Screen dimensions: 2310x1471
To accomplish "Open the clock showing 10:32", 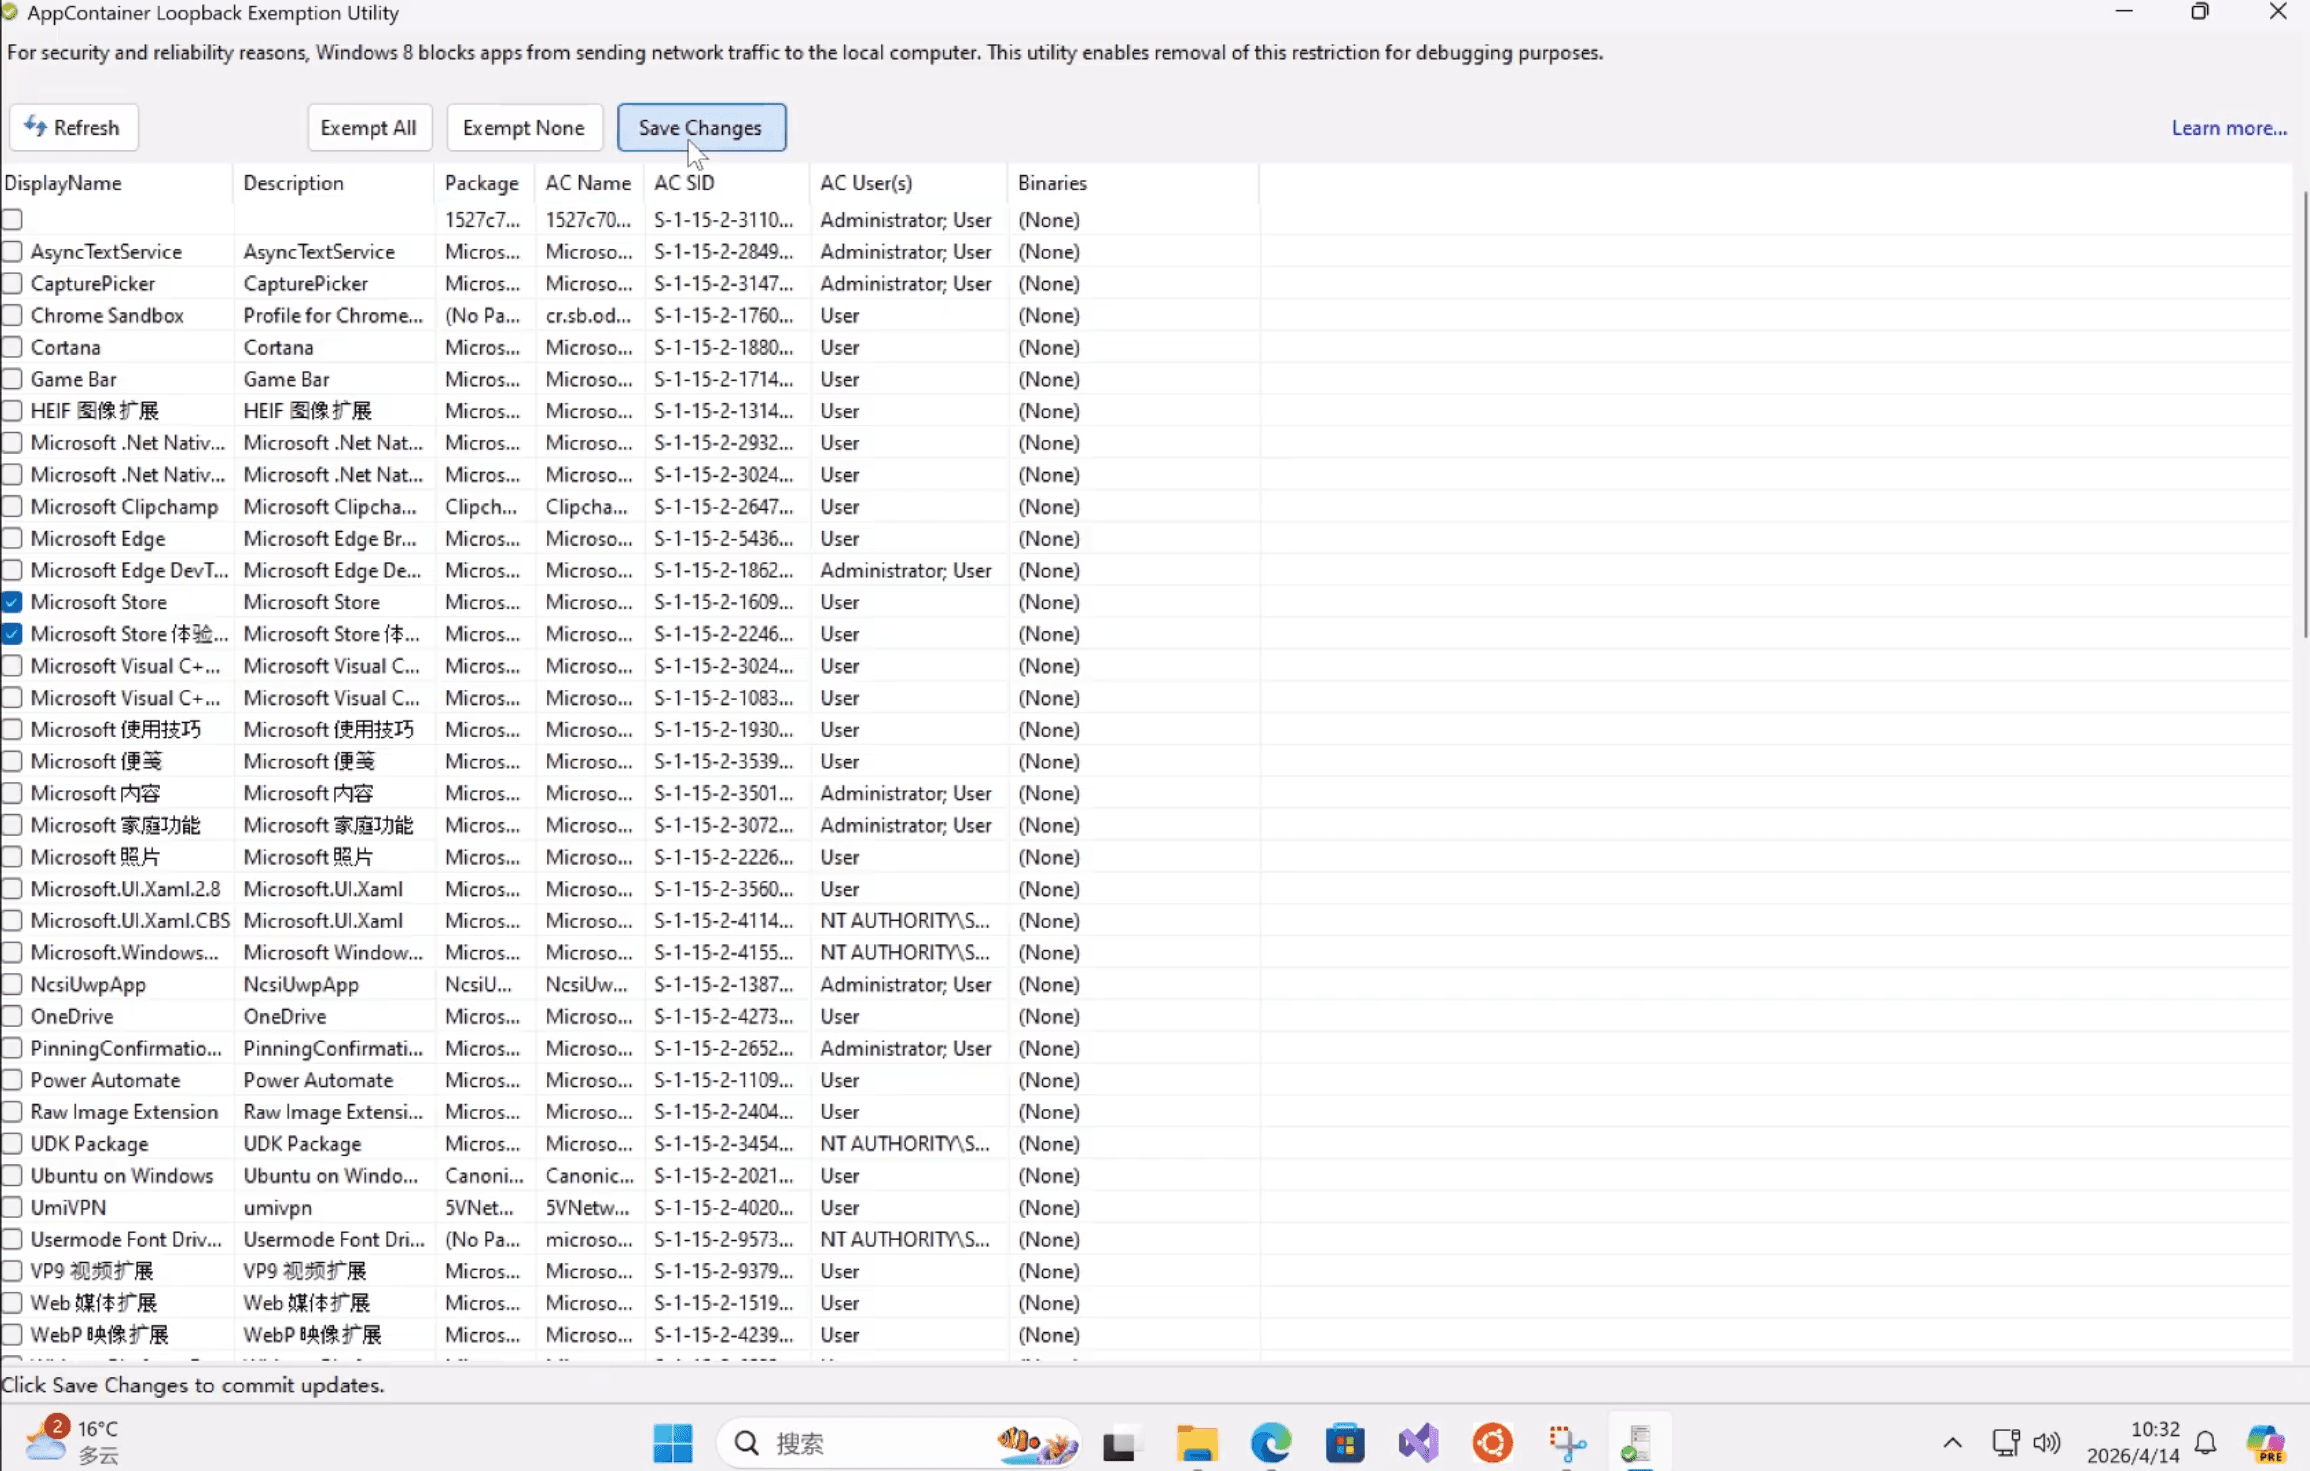I will pyautogui.click(x=2132, y=1442).
